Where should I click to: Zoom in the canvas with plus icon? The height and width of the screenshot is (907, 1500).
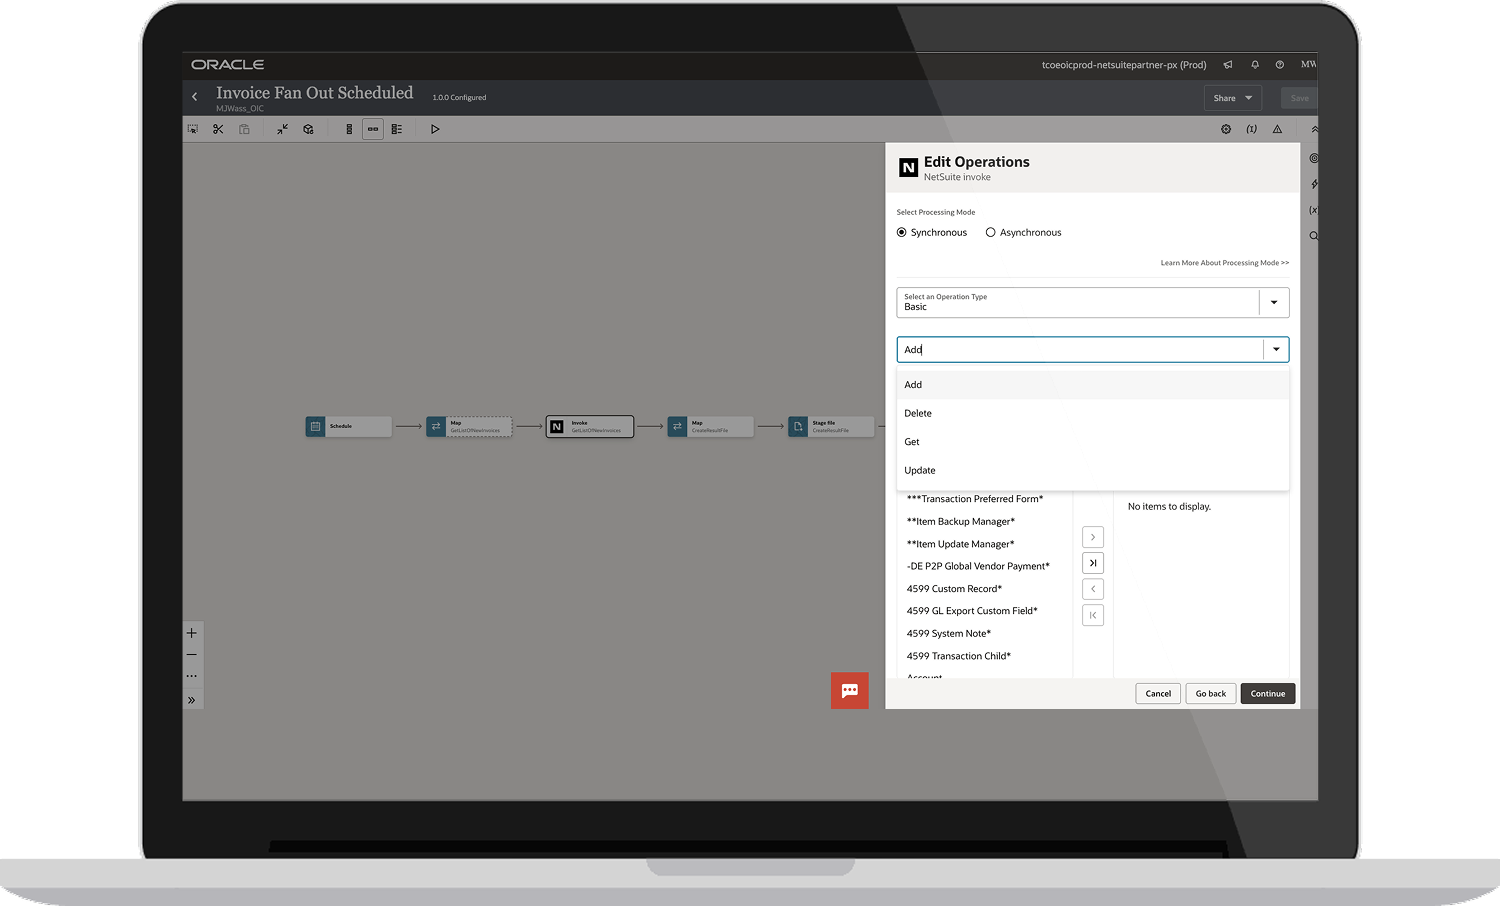tap(192, 633)
